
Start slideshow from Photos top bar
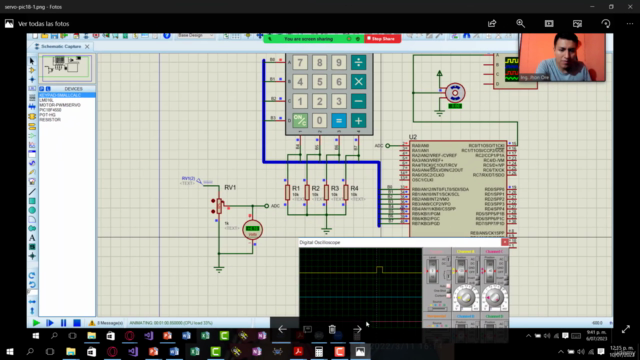tap(549, 24)
